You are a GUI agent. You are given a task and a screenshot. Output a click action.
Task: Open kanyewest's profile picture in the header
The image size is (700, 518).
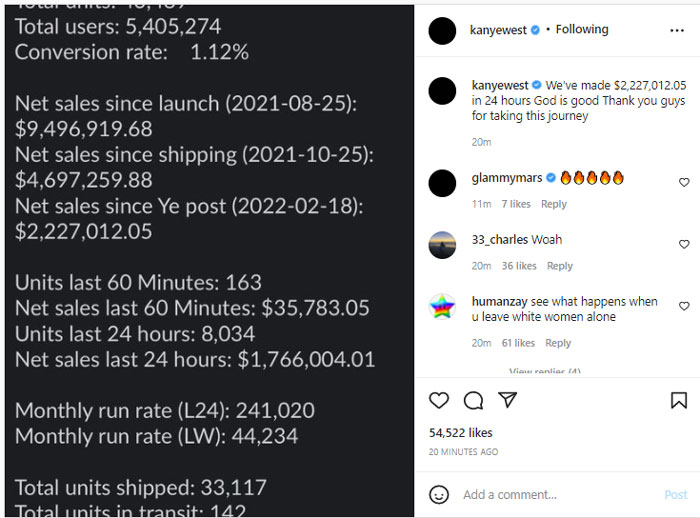click(442, 30)
